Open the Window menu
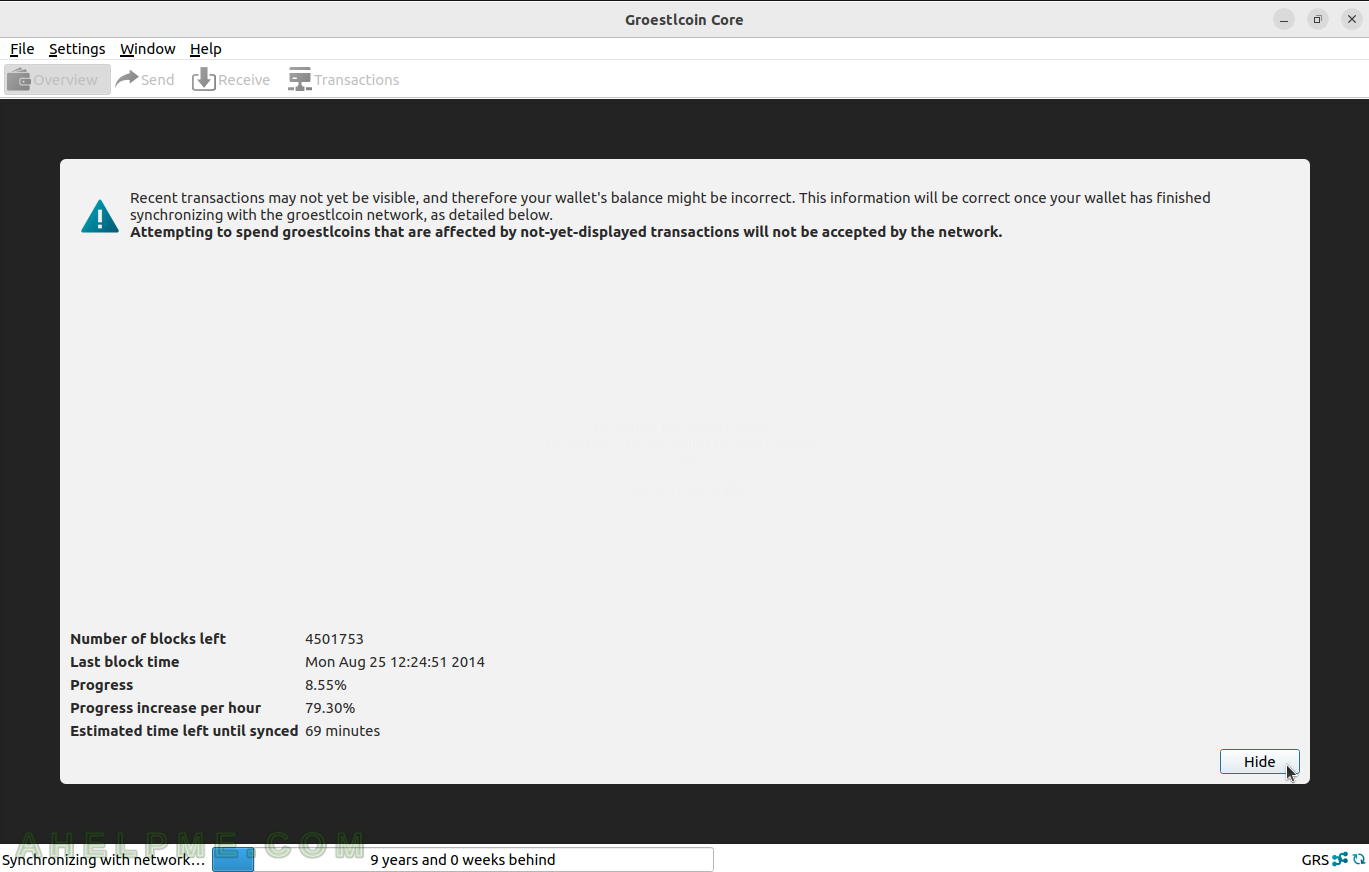 pos(147,49)
